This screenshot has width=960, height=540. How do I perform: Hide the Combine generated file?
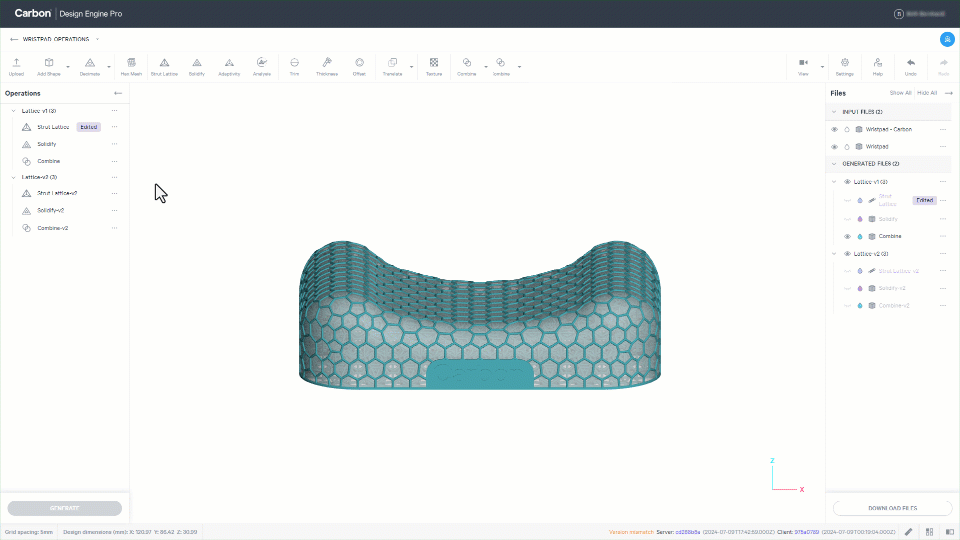[848, 236]
